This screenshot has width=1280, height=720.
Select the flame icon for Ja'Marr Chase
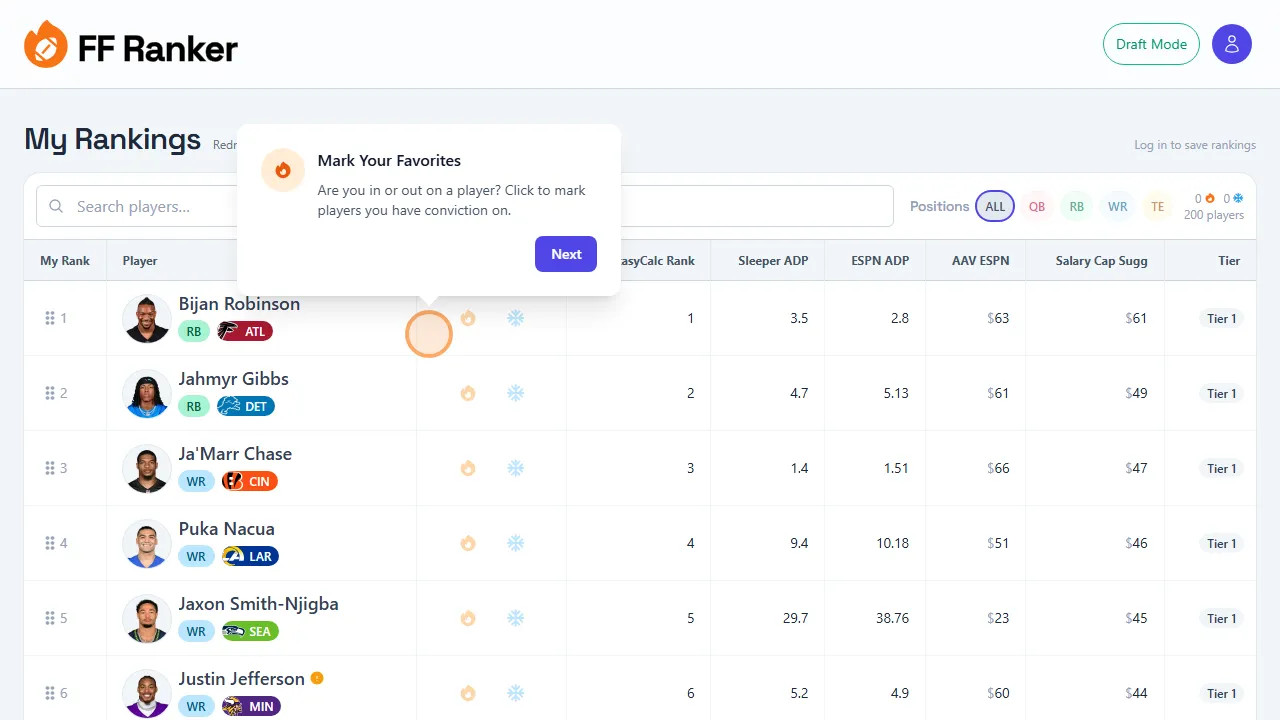pos(468,468)
